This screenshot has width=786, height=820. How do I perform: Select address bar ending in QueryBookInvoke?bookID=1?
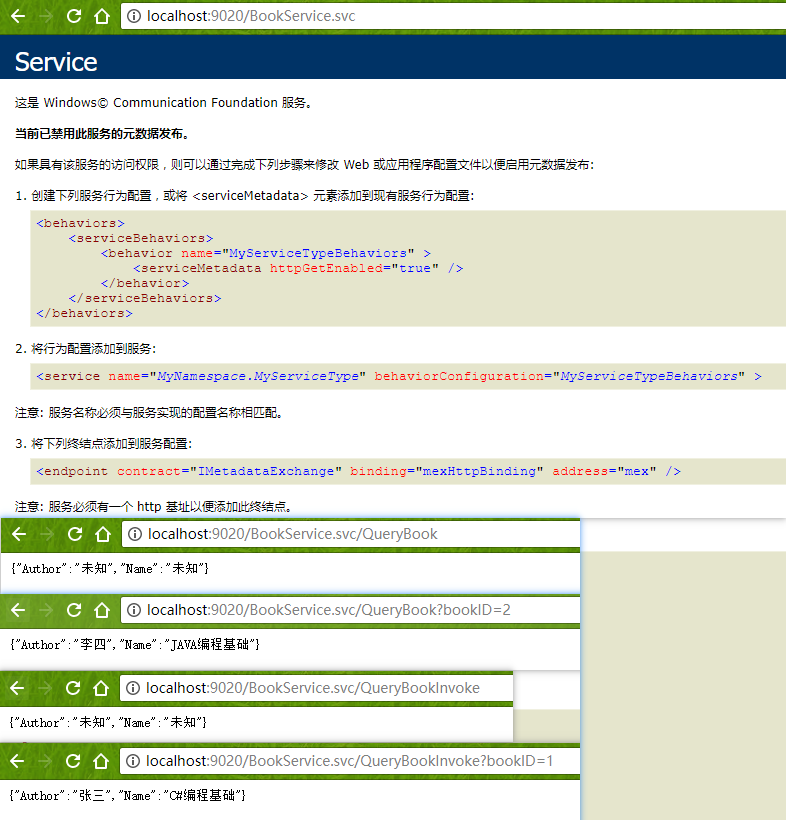350,762
